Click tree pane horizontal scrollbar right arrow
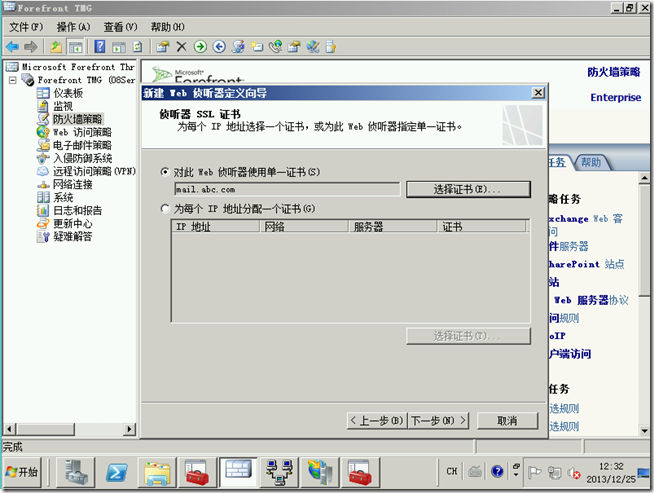 [x=130, y=429]
